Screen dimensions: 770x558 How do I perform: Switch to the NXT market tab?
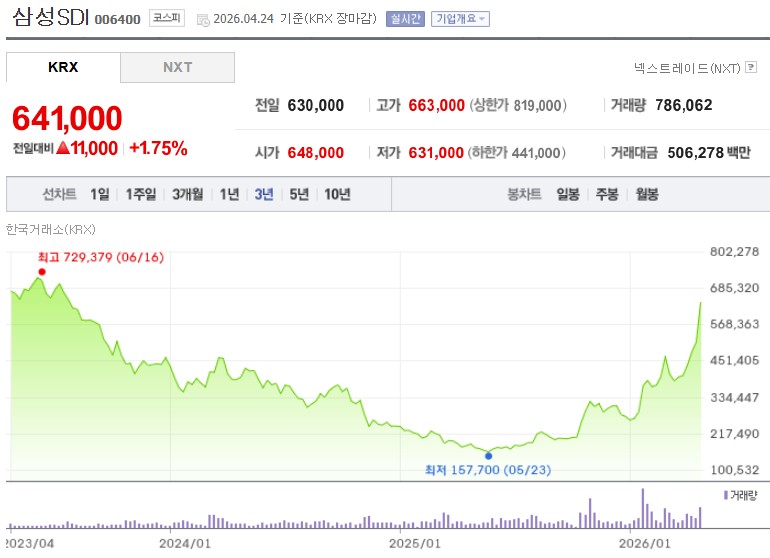click(x=177, y=67)
